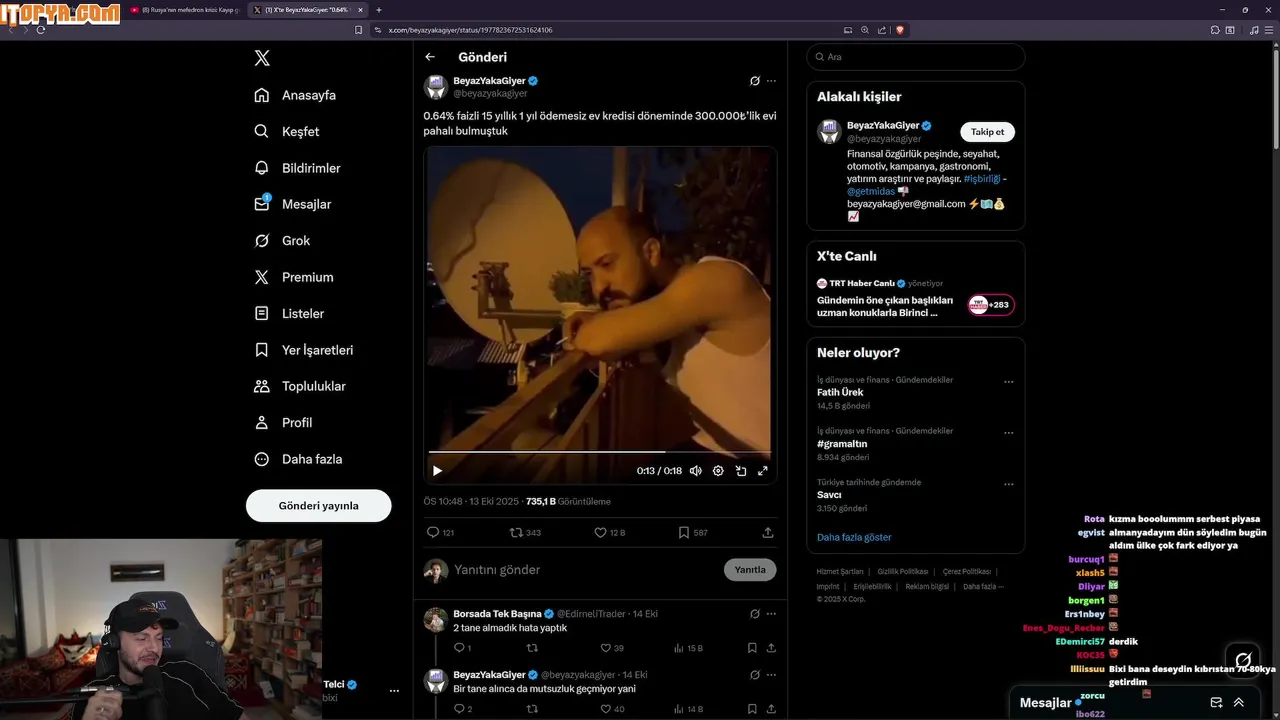Image resolution: width=1280 pixels, height=720 pixels.
Task: Open Mesajlar in the sidebar
Action: (293, 204)
